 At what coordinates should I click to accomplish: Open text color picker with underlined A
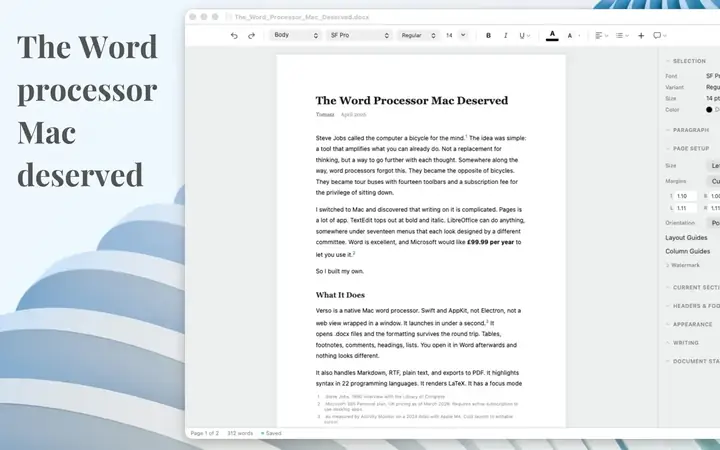pos(552,35)
